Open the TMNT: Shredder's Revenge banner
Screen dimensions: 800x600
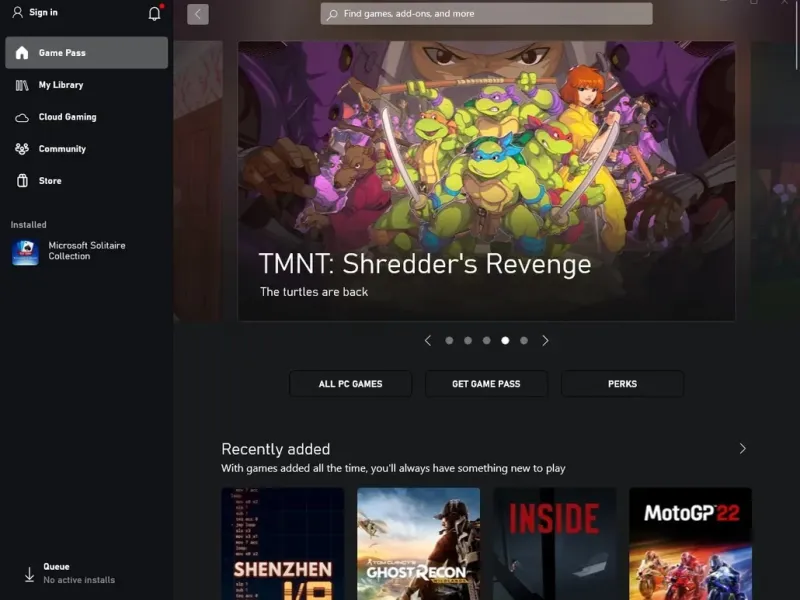pyautogui.click(x=486, y=181)
